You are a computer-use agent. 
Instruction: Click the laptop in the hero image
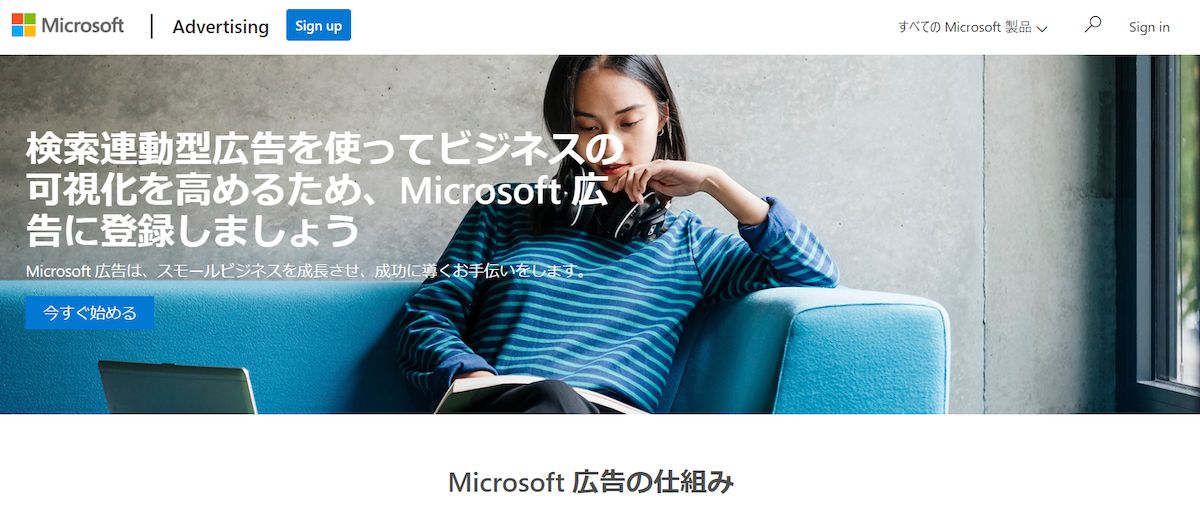click(x=177, y=387)
